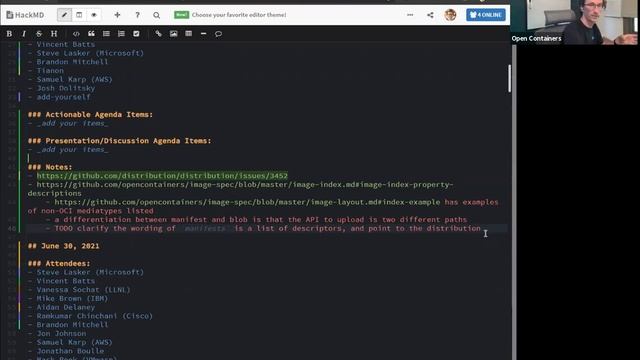Apply strikethrough formatting
This screenshot has width=640, height=360.
coord(39,34)
